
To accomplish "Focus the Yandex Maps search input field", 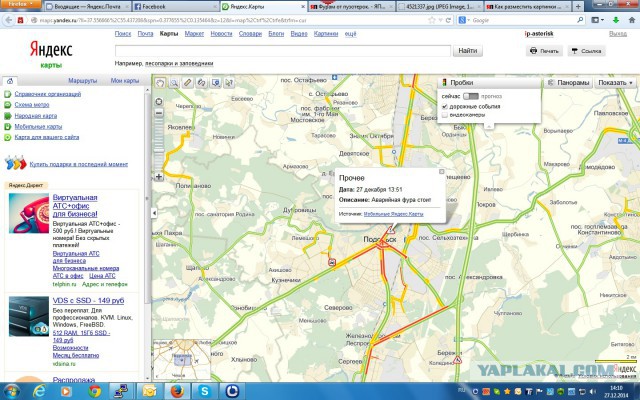I will click(283, 51).
